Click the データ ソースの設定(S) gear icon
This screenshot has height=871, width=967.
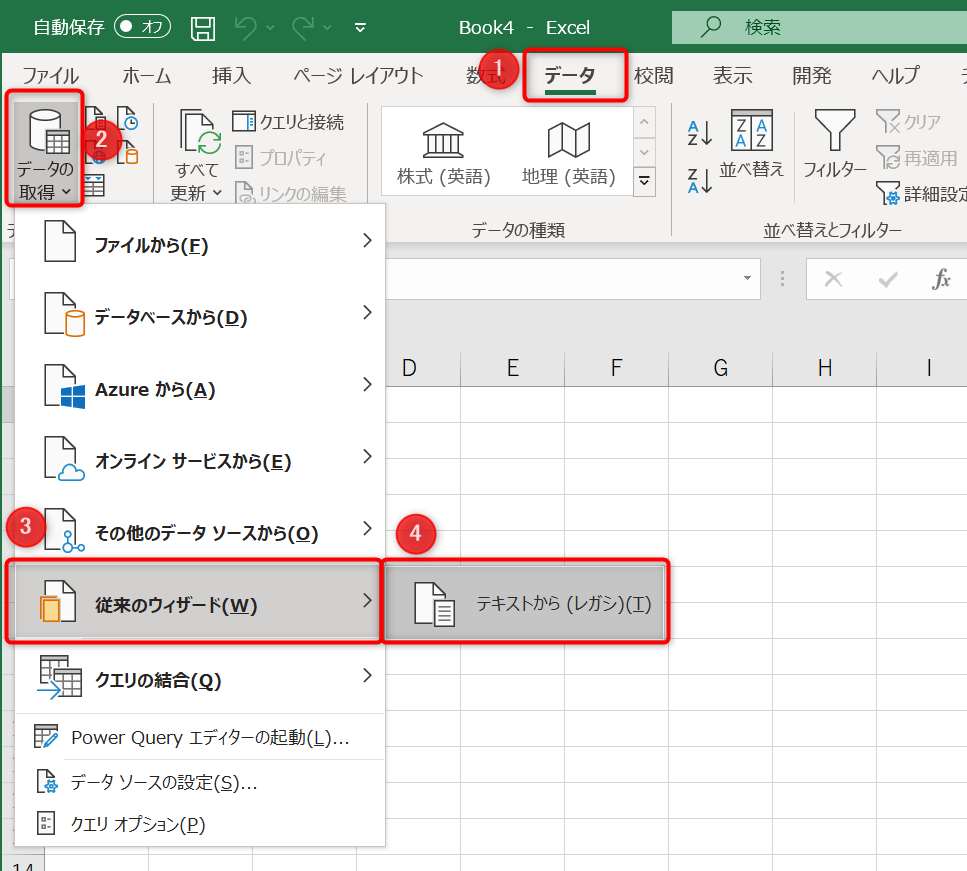point(46,781)
